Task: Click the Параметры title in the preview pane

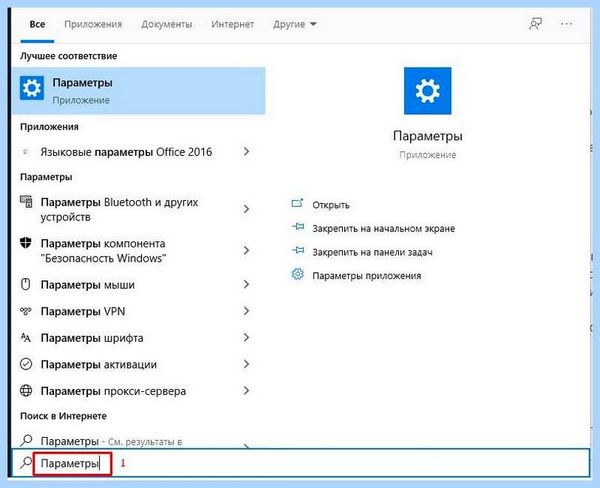Action: point(427,136)
